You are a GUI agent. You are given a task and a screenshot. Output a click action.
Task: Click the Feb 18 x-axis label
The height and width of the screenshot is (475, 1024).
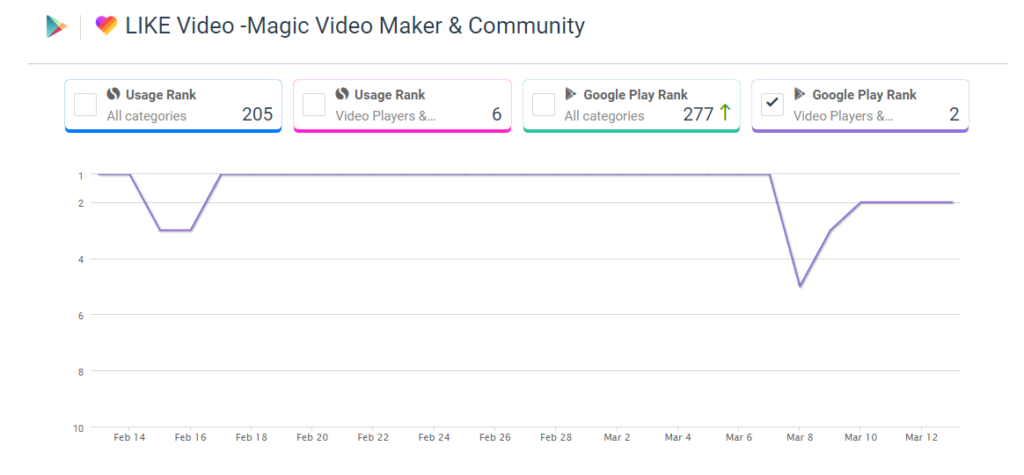coord(251,438)
